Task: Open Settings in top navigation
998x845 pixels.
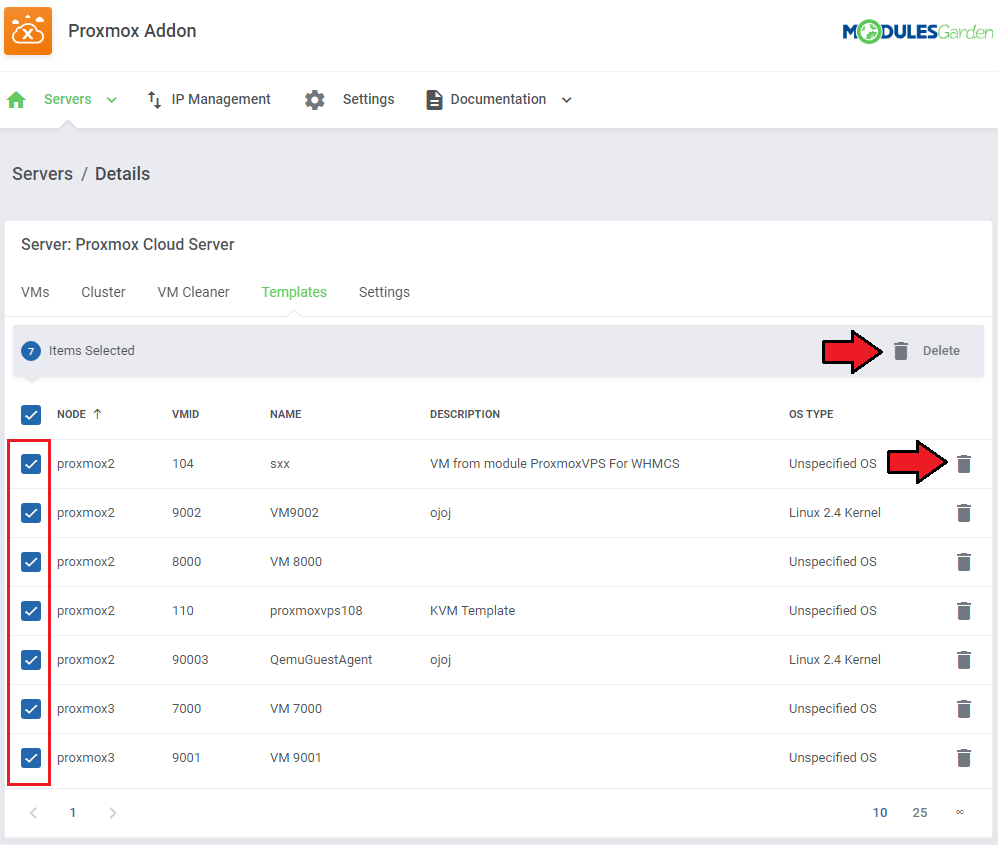Action: click(x=369, y=99)
